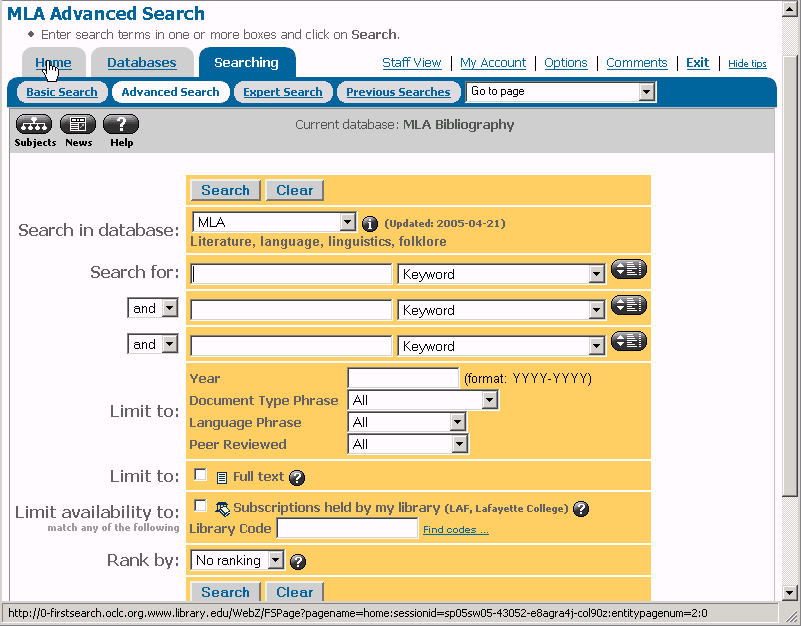Click the vertical scrollbar up arrow

pos(790,10)
